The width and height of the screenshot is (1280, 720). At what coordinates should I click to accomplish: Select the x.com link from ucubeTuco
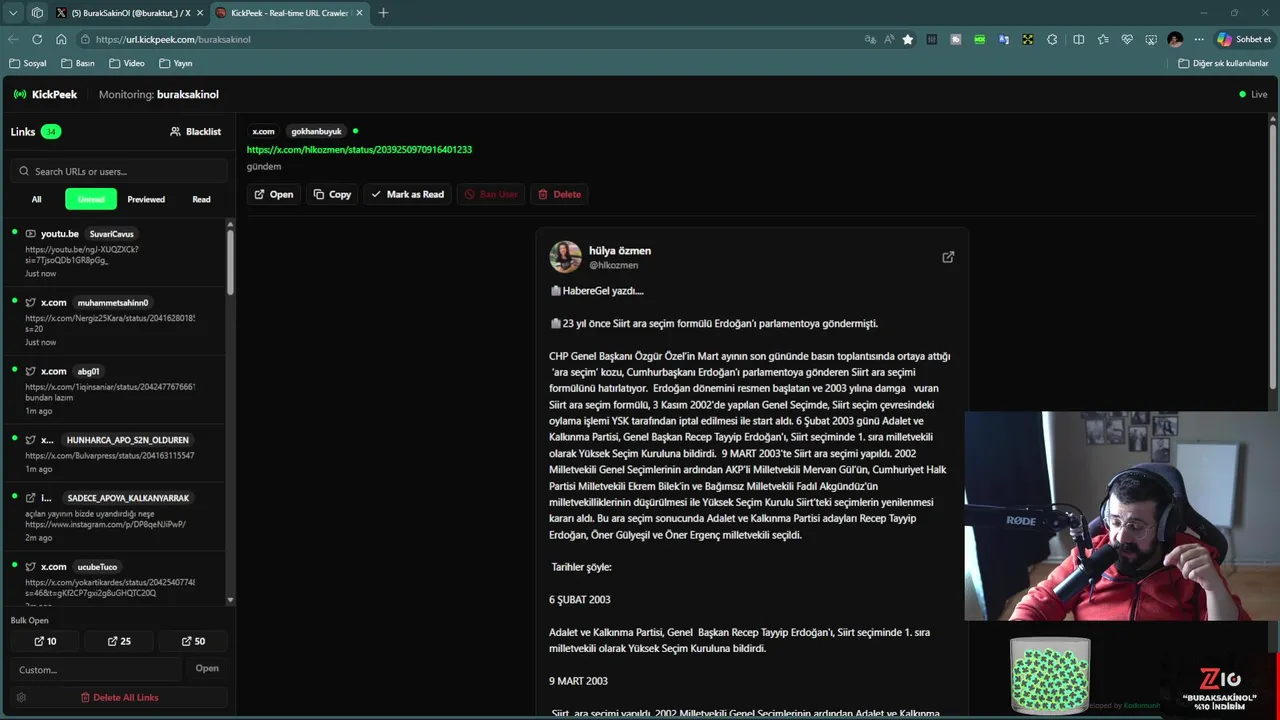[115, 578]
